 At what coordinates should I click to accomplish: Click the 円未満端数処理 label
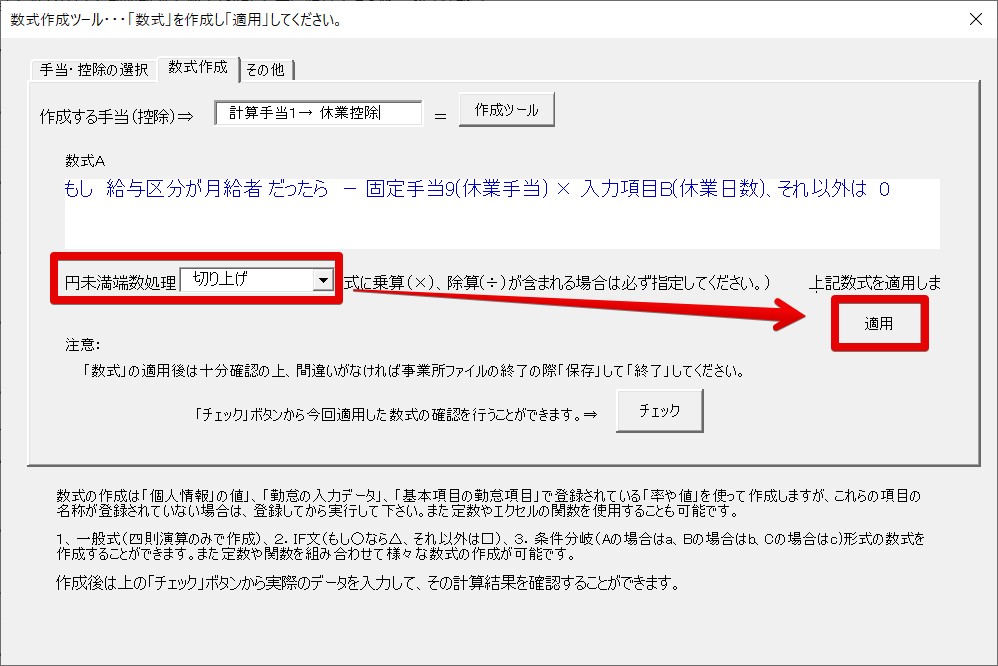tap(114, 282)
